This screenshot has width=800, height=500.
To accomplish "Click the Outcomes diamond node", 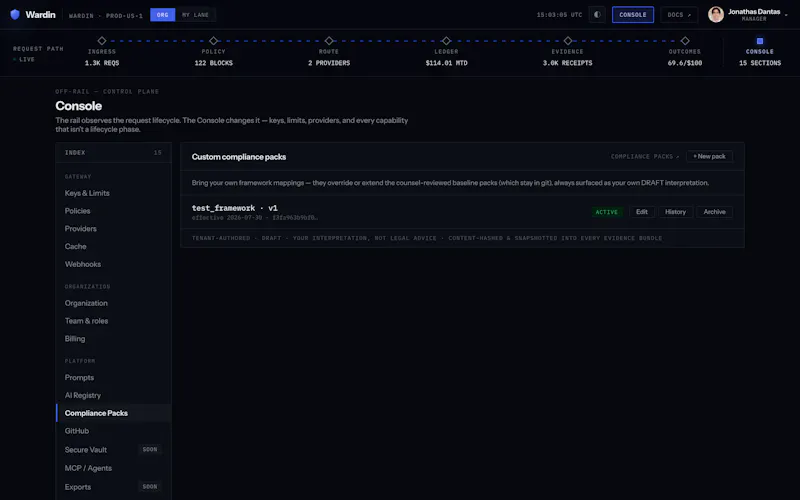I will (685, 41).
